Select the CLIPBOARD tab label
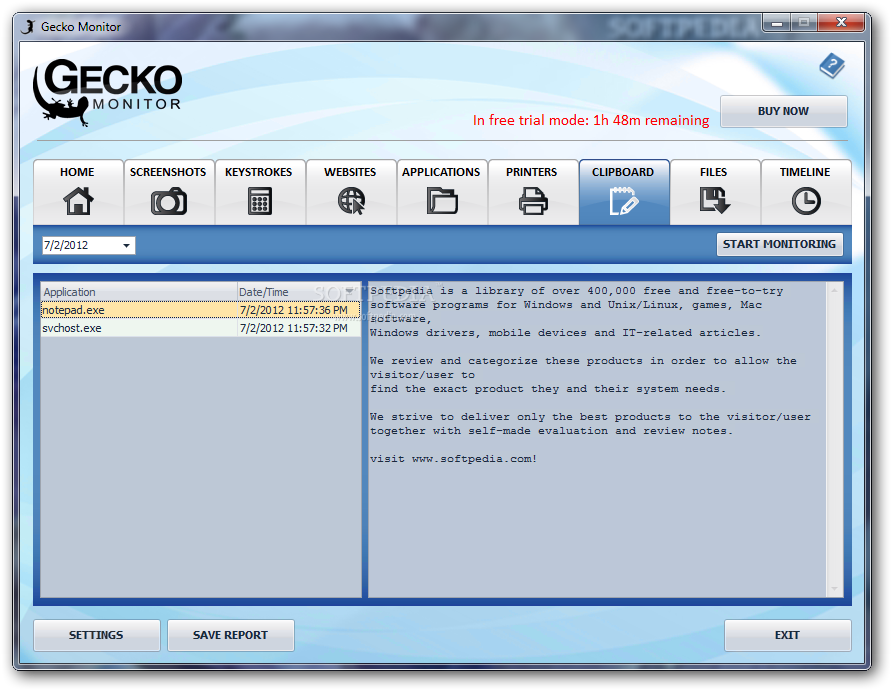This screenshot has height=691, width=892. click(623, 172)
